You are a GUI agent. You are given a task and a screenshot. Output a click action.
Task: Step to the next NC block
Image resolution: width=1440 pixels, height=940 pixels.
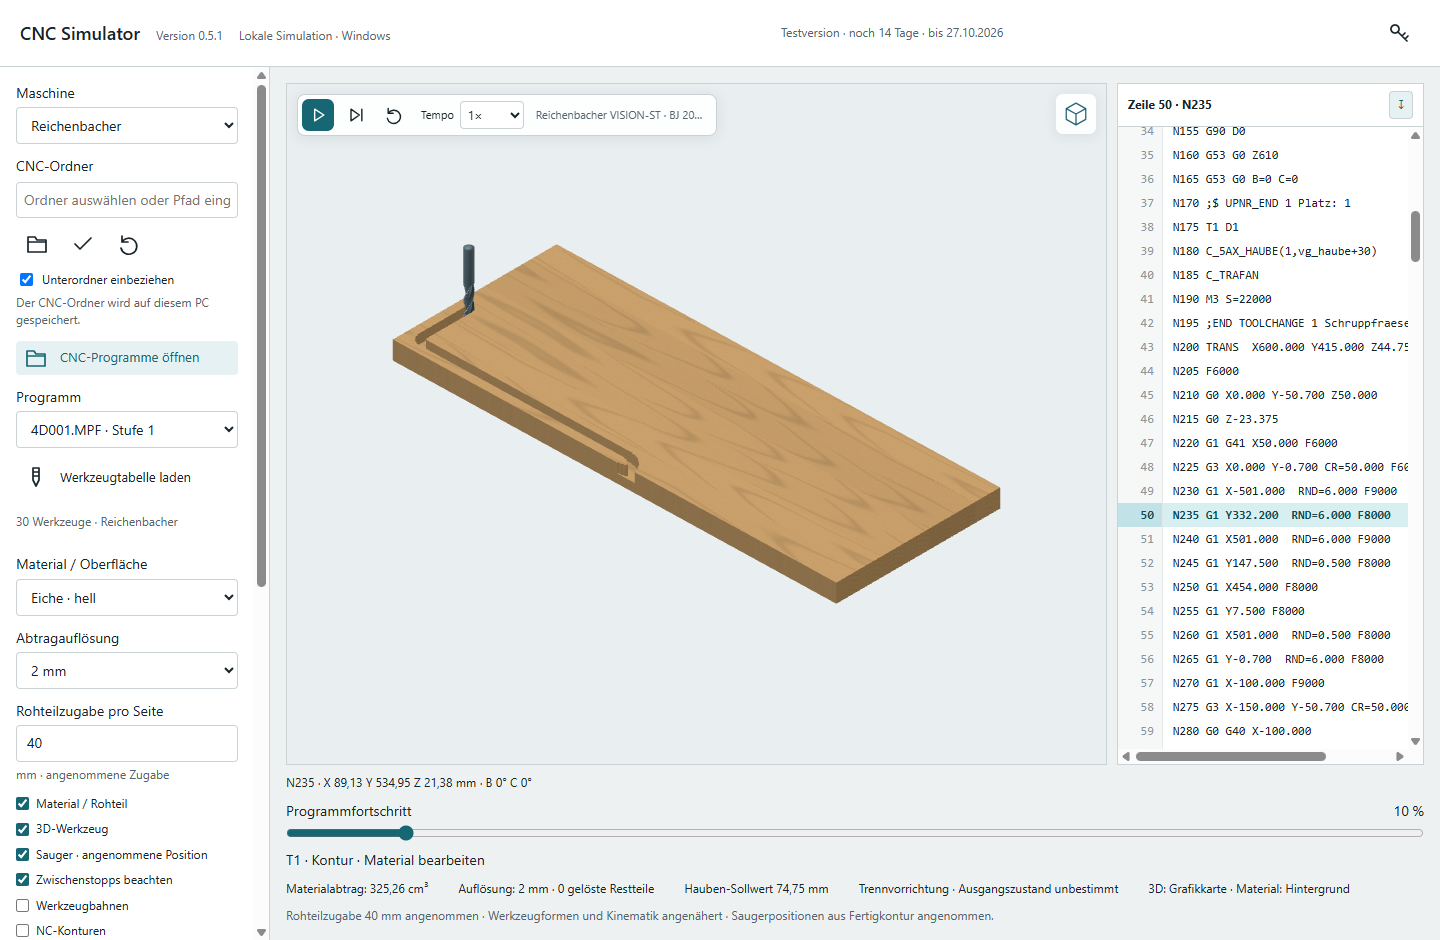[x=356, y=115]
